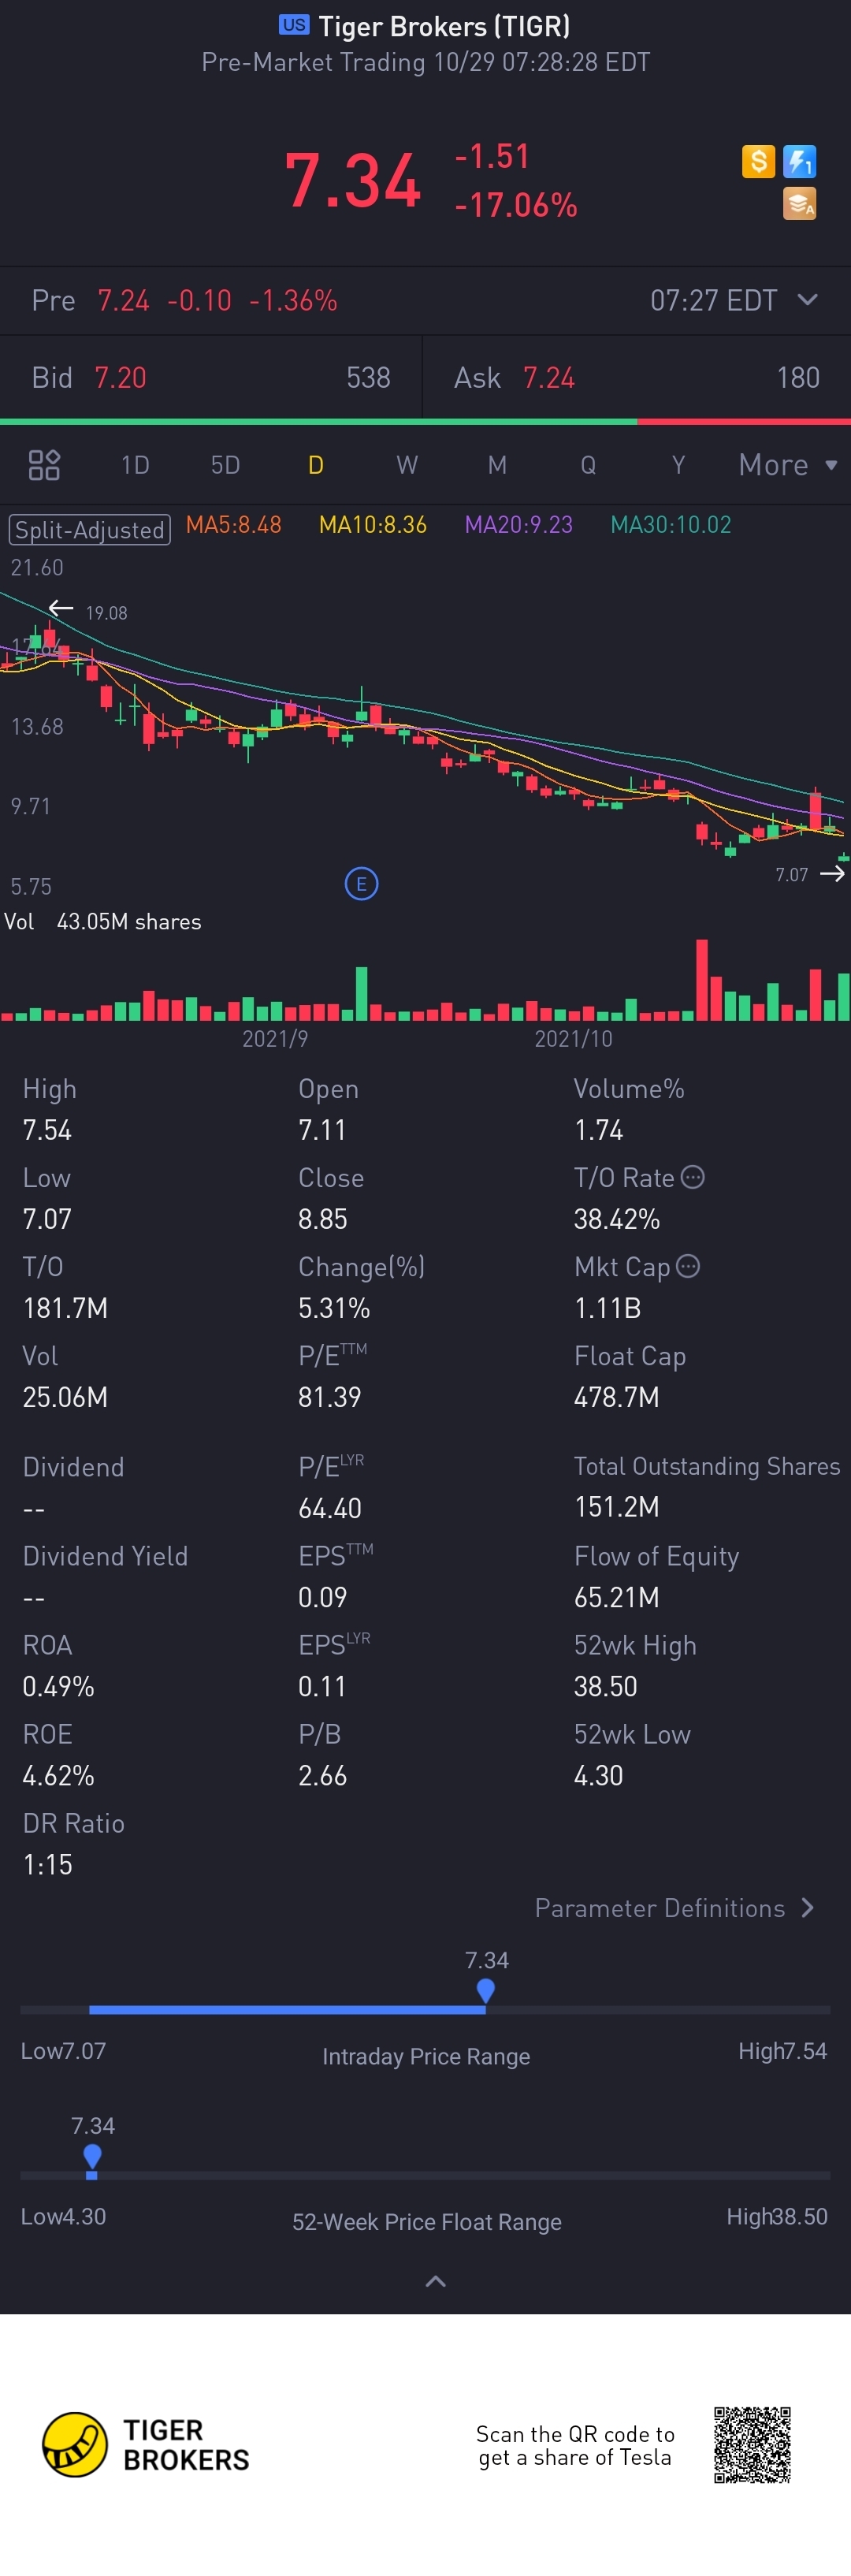Expand the pre-market time dropdown chevron

coord(808,299)
